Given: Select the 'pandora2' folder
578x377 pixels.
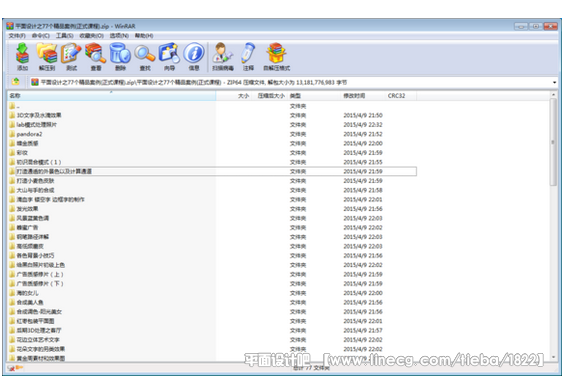Looking at the screenshot, I should click(212, 134).
